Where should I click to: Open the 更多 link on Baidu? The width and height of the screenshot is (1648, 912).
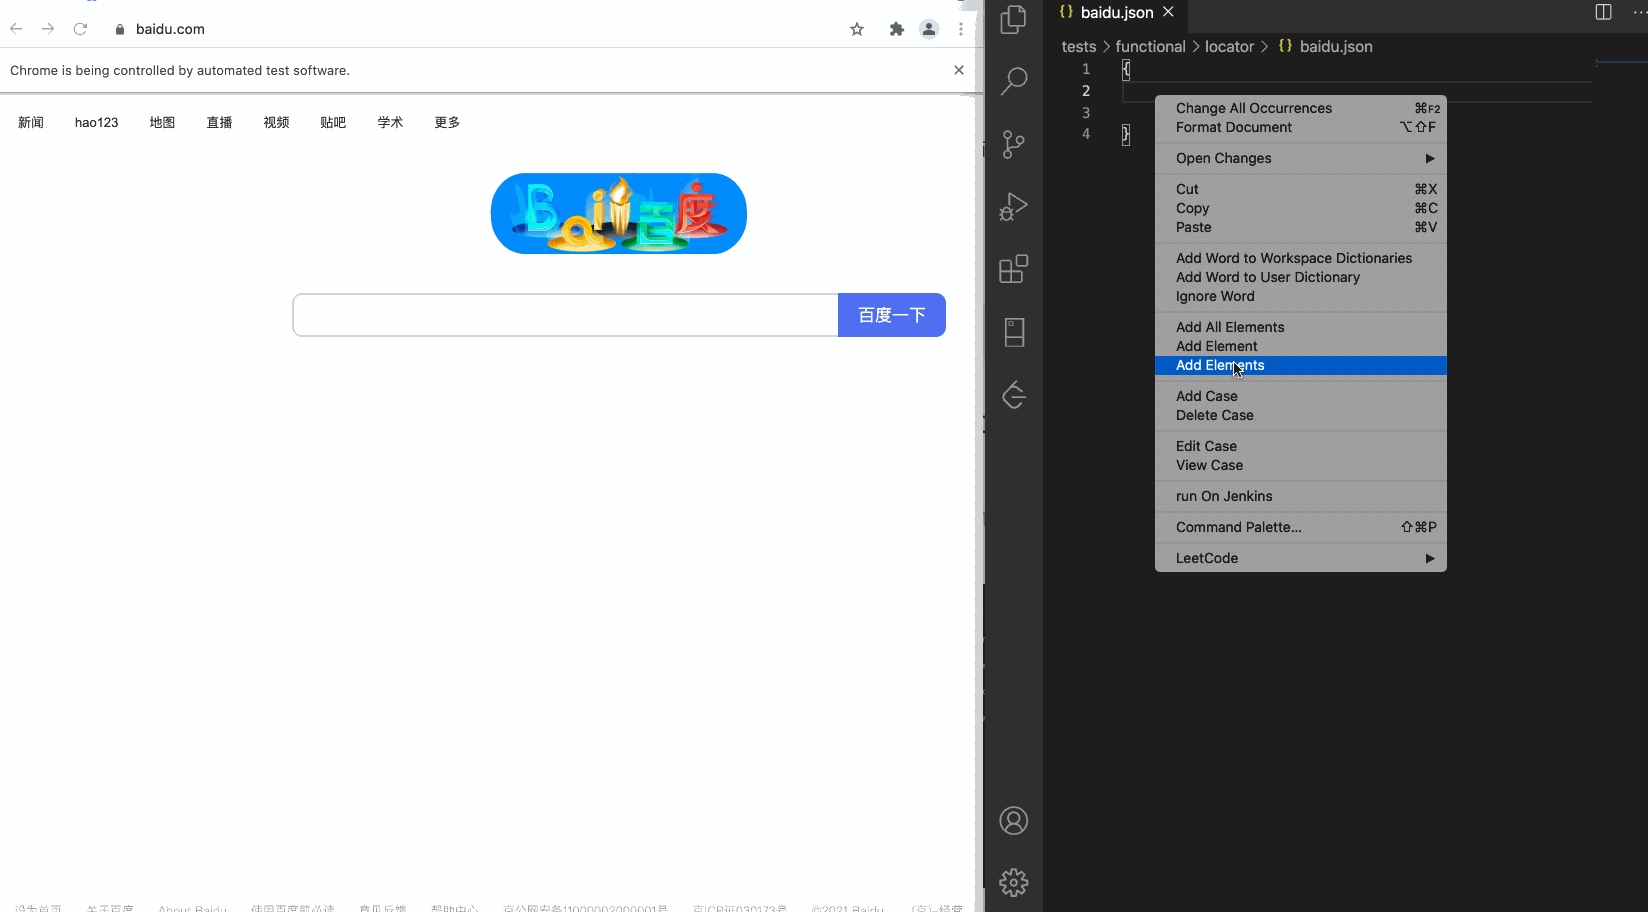coord(447,122)
